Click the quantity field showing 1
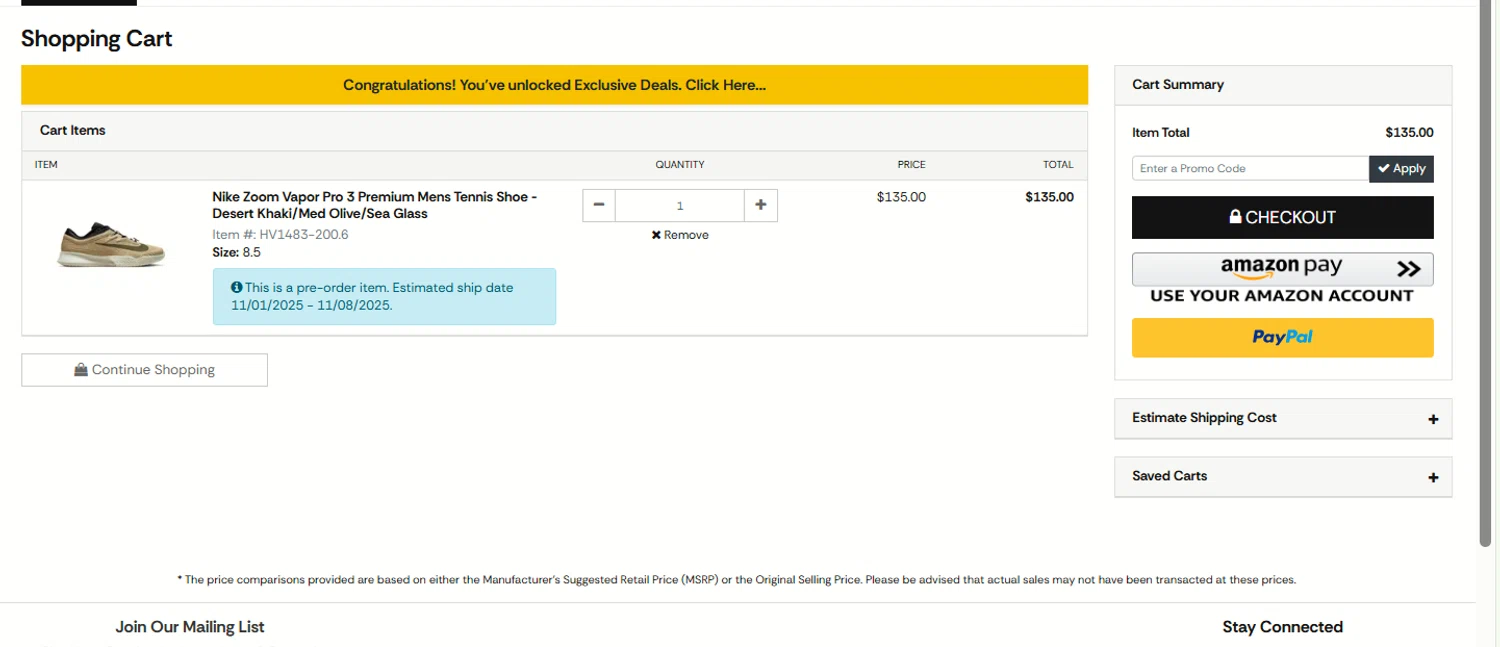The width and height of the screenshot is (1500, 647). [x=680, y=205]
